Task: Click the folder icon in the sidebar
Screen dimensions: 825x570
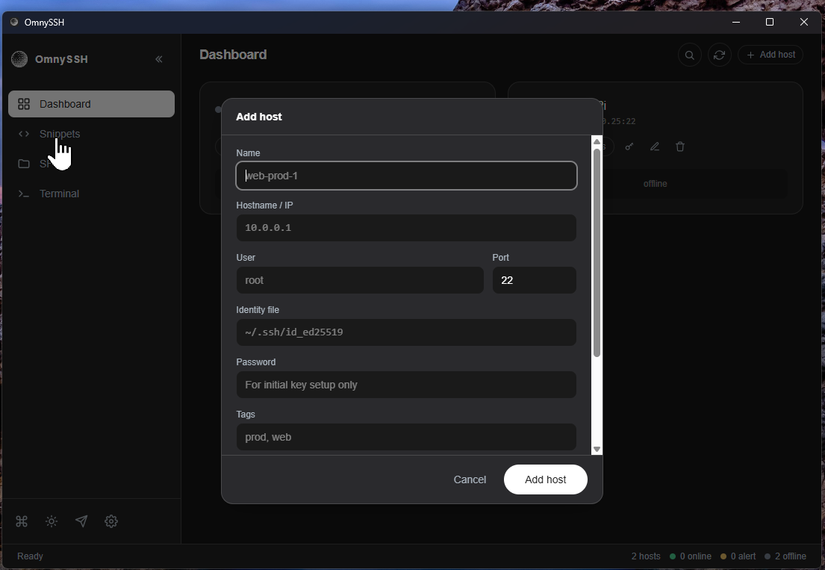Action: click(24, 164)
